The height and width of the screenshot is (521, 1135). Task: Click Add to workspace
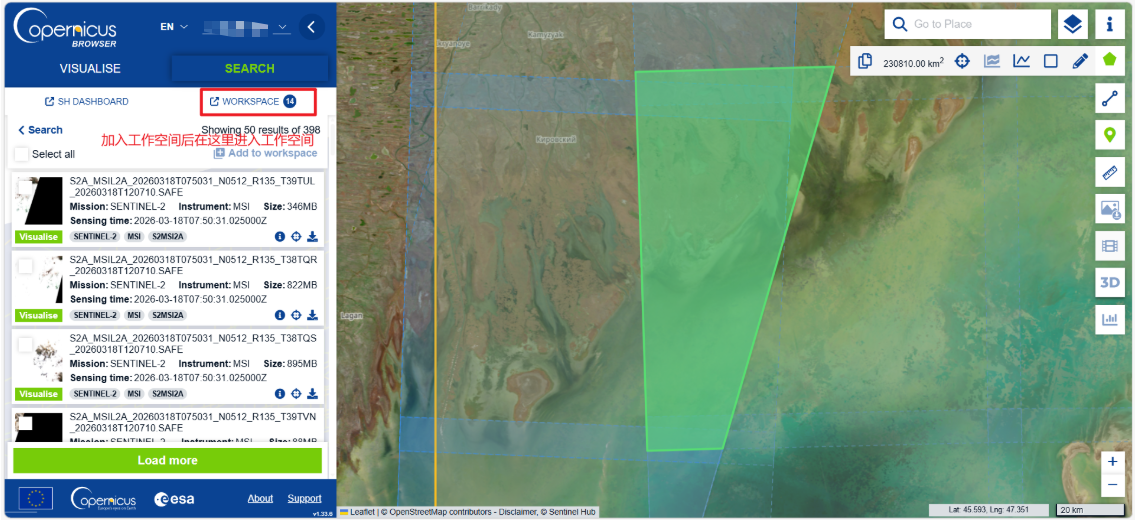click(x=266, y=153)
